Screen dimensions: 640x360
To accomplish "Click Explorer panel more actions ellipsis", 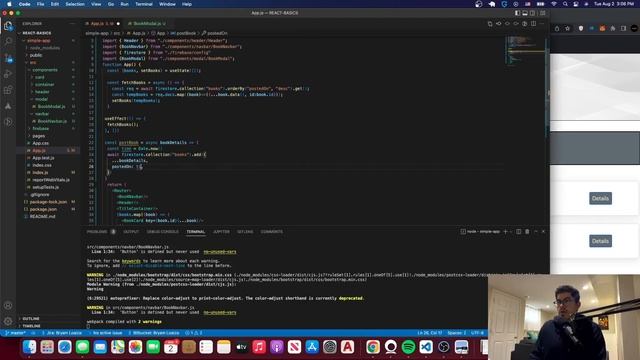I will point(73,24).
